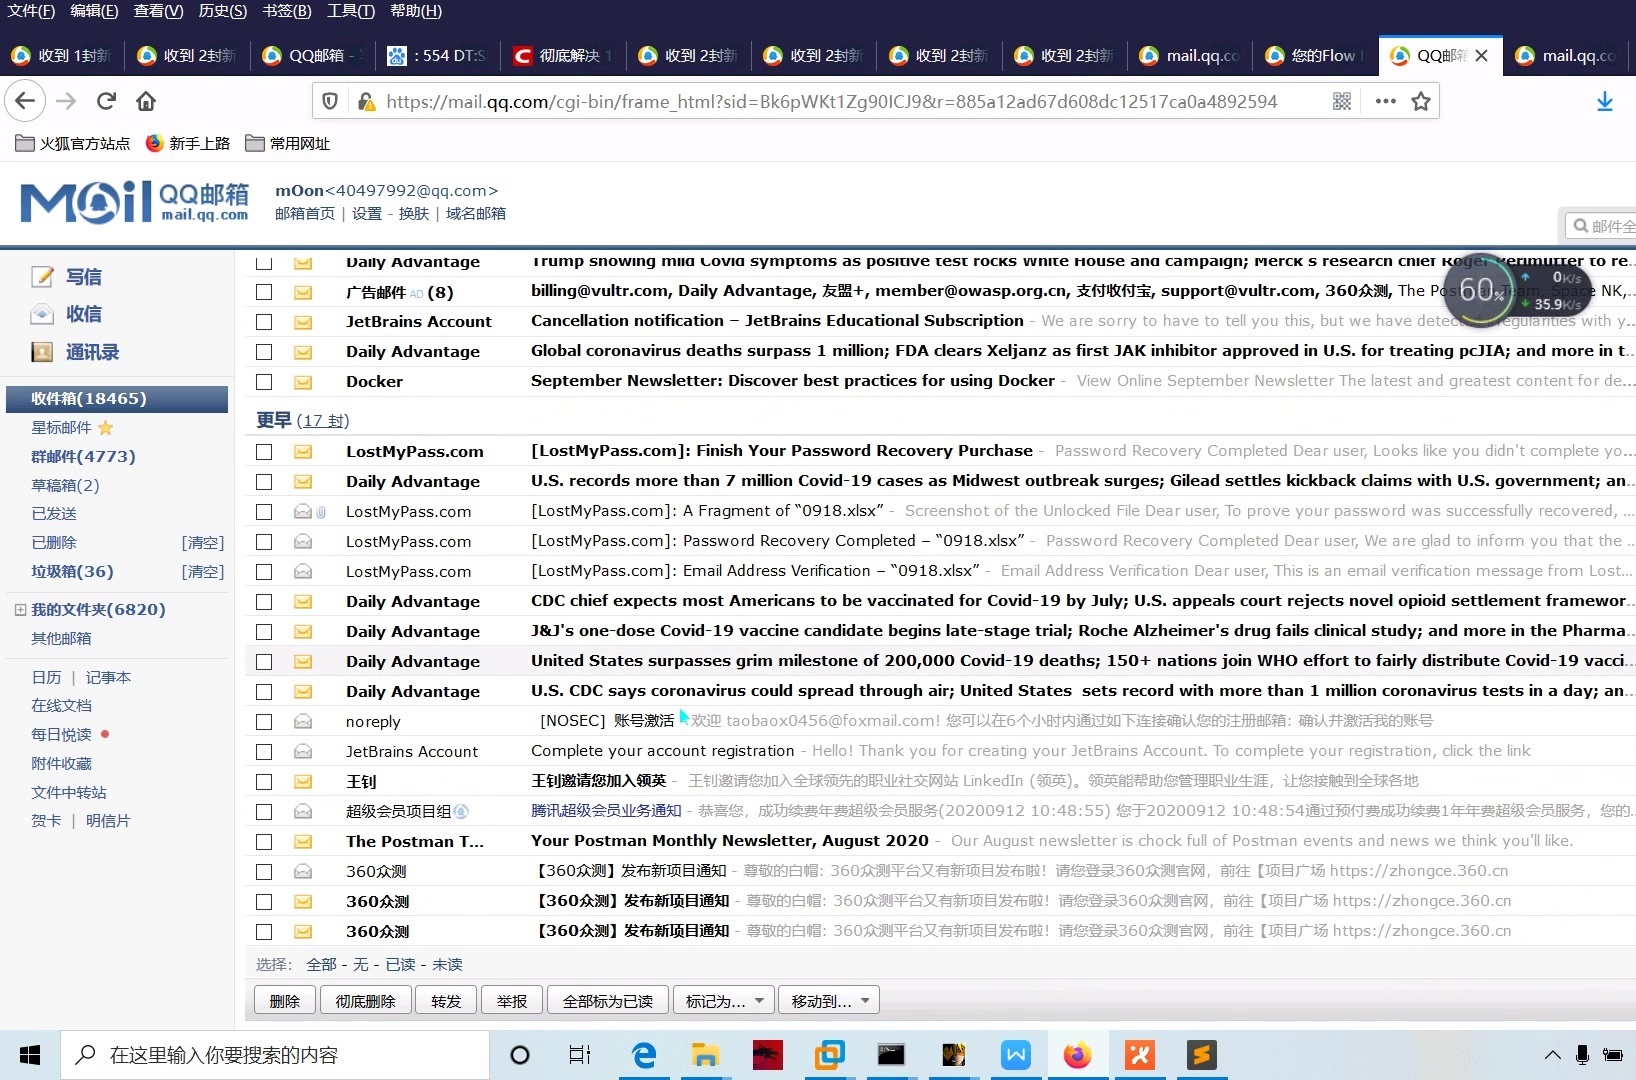Click the 全部标为已读 button

point(608,1001)
